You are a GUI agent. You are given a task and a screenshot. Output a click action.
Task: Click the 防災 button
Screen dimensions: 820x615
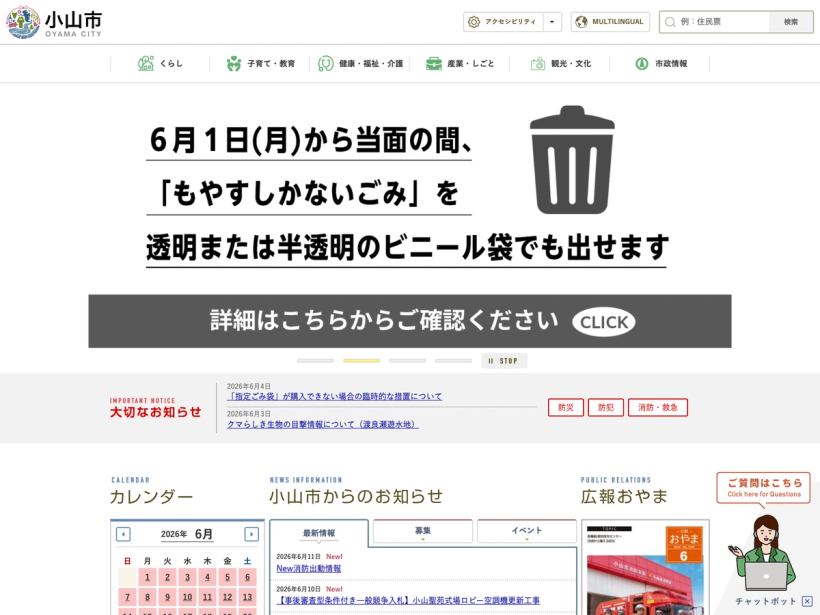pos(566,407)
